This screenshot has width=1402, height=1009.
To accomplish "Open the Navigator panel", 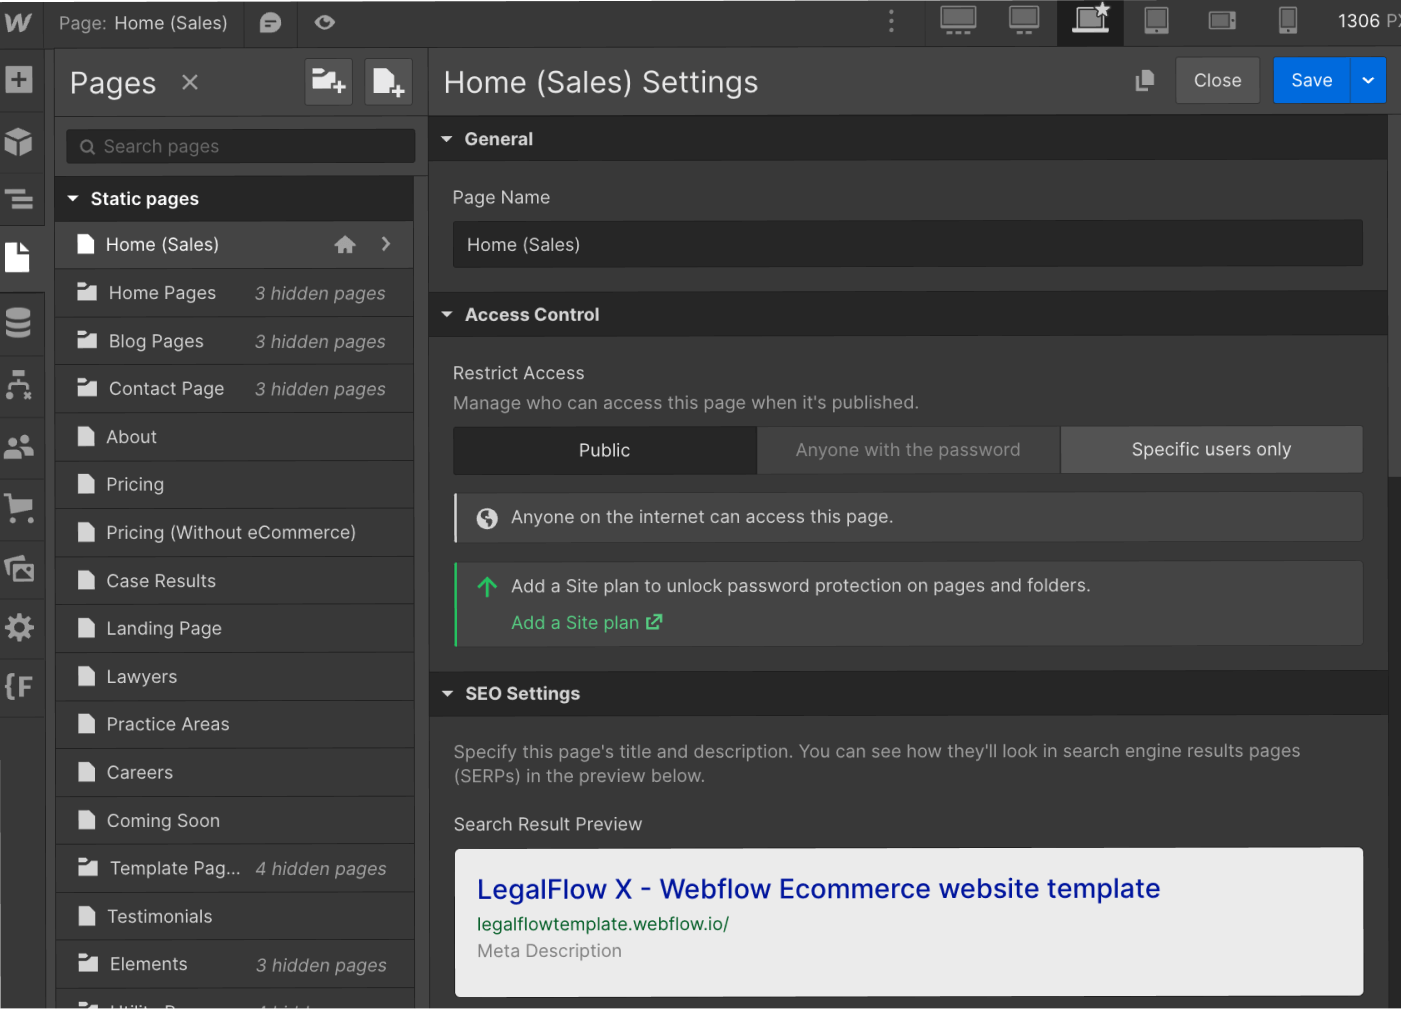I will (x=20, y=199).
